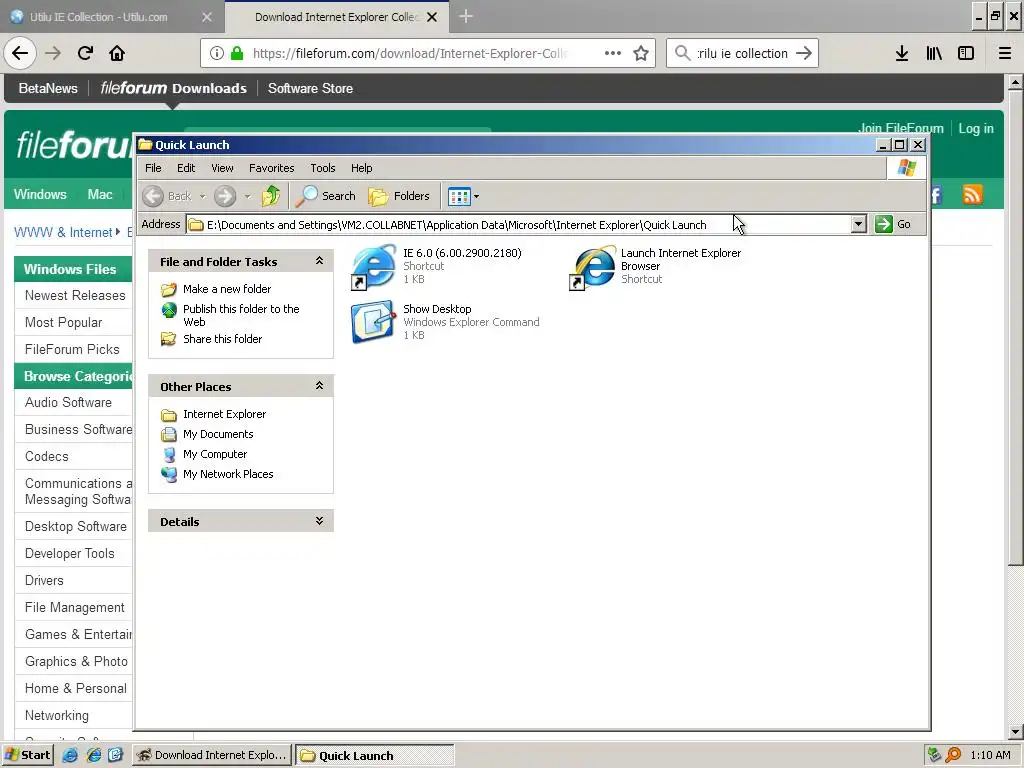
Task: Click the Firefox back arrow button
Action: pyautogui.click(x=20, y=54)
